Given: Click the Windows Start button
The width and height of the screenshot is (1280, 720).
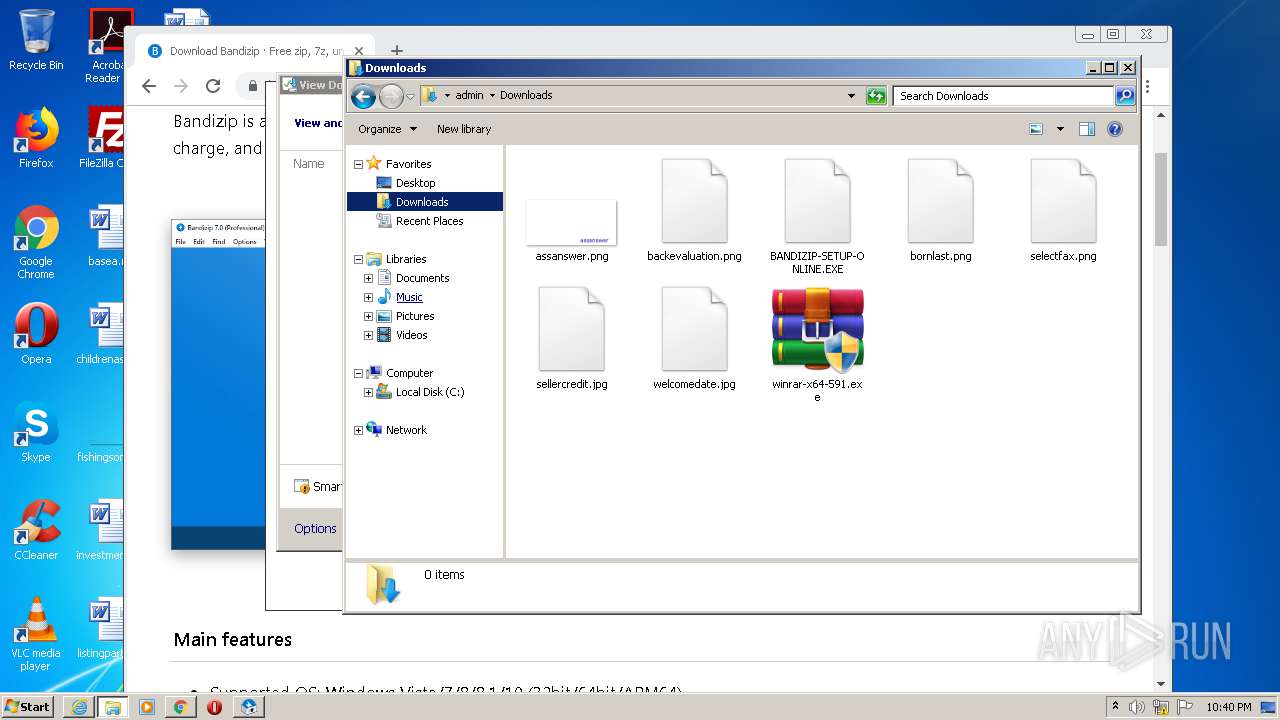Looking at the screenshot, I should [28, 706].
